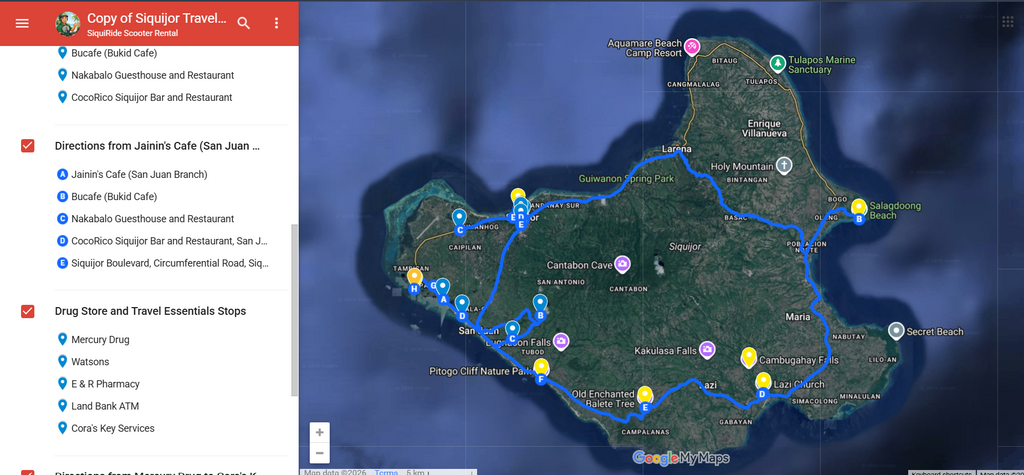Image resolution: width=1024 pixels, height=475 pixels.
Task: Select E & R Pharmacy entry
Action: 105,384
